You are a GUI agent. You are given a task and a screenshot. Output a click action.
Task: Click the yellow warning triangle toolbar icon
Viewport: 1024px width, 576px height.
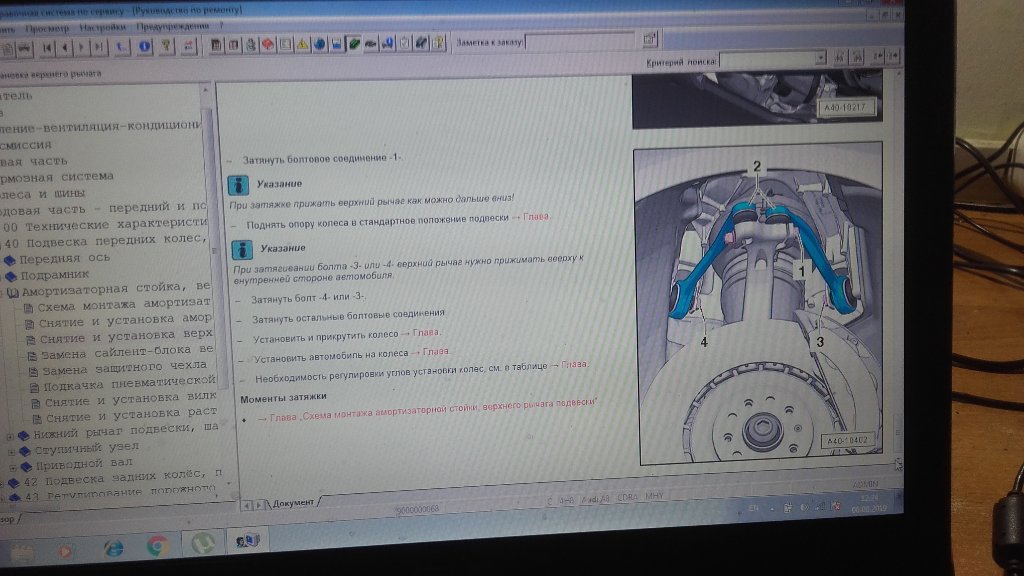pyautogui.click(x=300, y=44)
